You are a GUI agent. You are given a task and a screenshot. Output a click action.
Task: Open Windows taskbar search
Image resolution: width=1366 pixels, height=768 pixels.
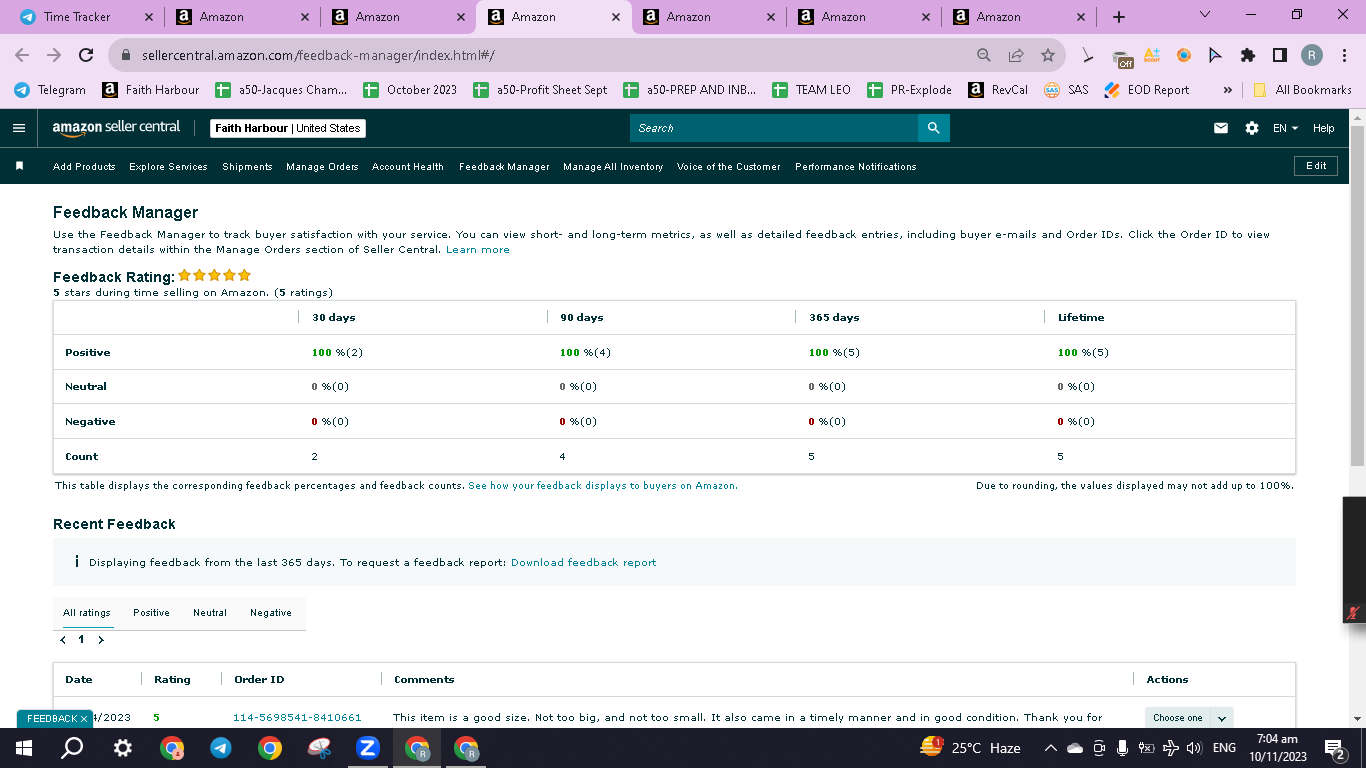tap(73, 747)
